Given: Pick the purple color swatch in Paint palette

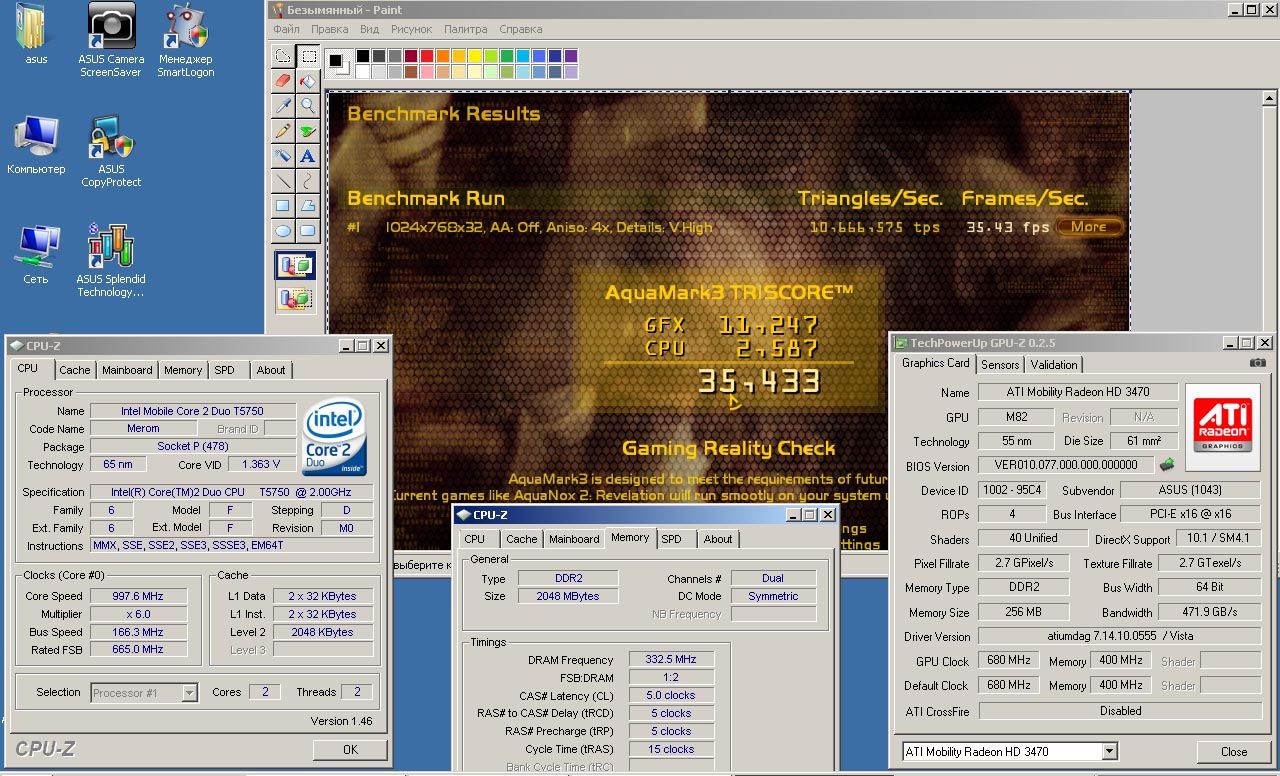Looking at the screenshot, I should 571,56.
